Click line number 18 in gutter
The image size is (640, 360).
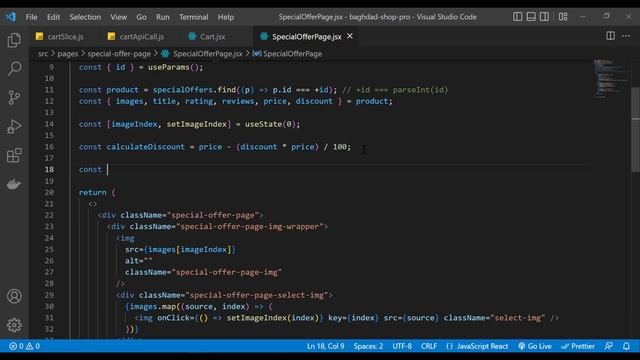(x=49, y=169)
